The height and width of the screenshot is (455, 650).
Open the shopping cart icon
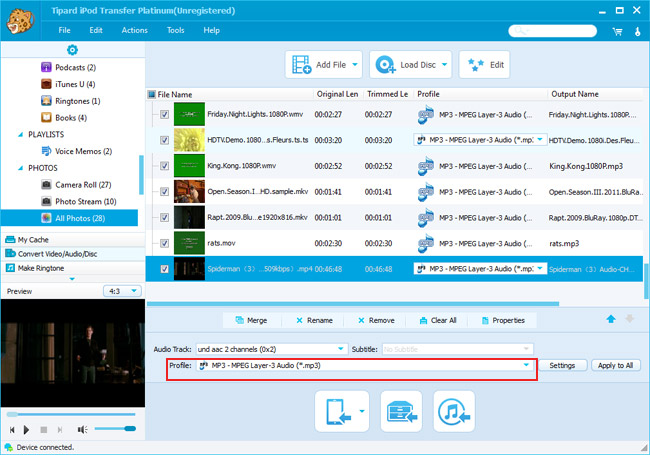pos(617,31)
